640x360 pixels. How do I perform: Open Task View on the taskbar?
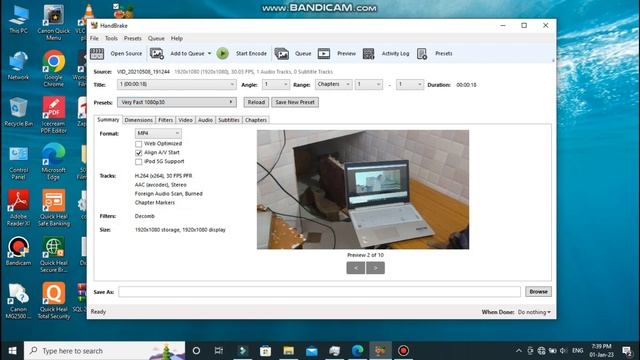pyautogui.click(x=219, y=351)
